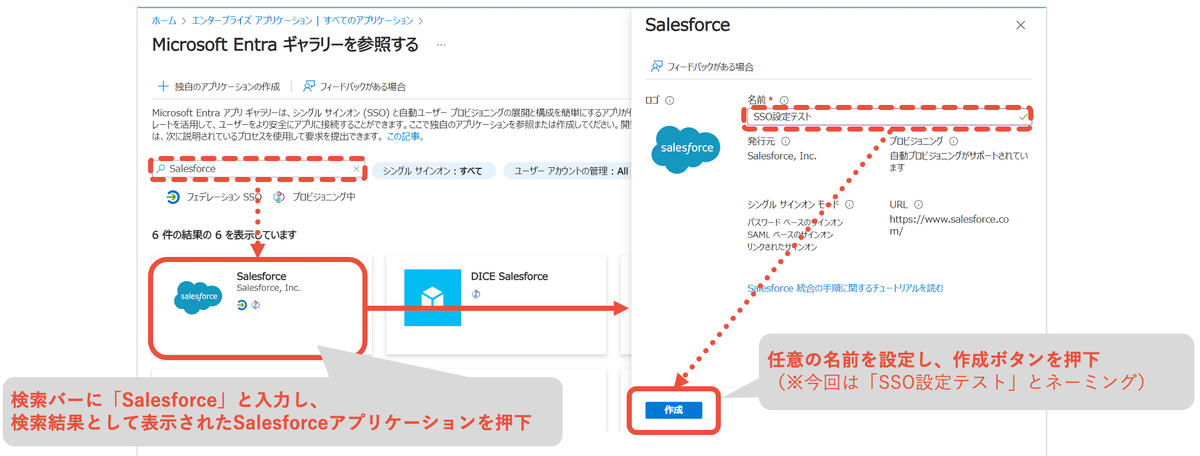Click URL value https://www.salesforce.com/

949,225
